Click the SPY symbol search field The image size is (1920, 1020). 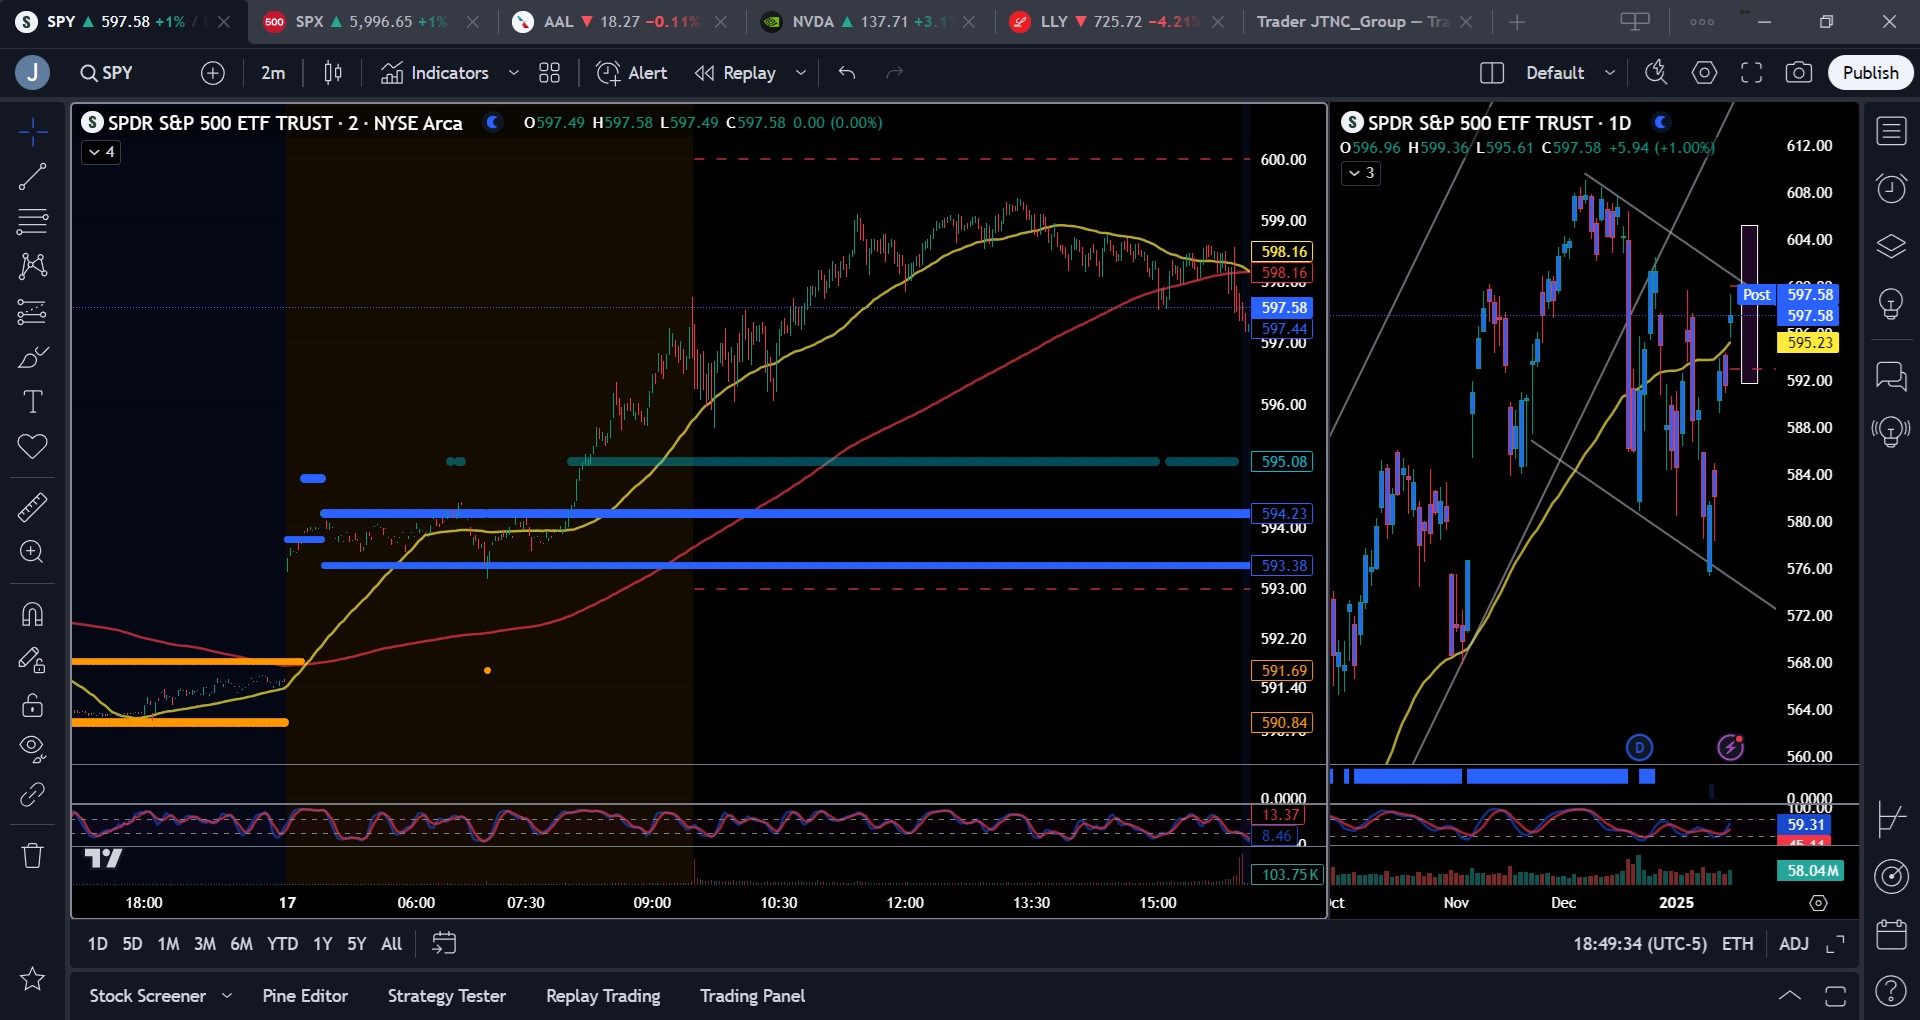tap(107, 73)
